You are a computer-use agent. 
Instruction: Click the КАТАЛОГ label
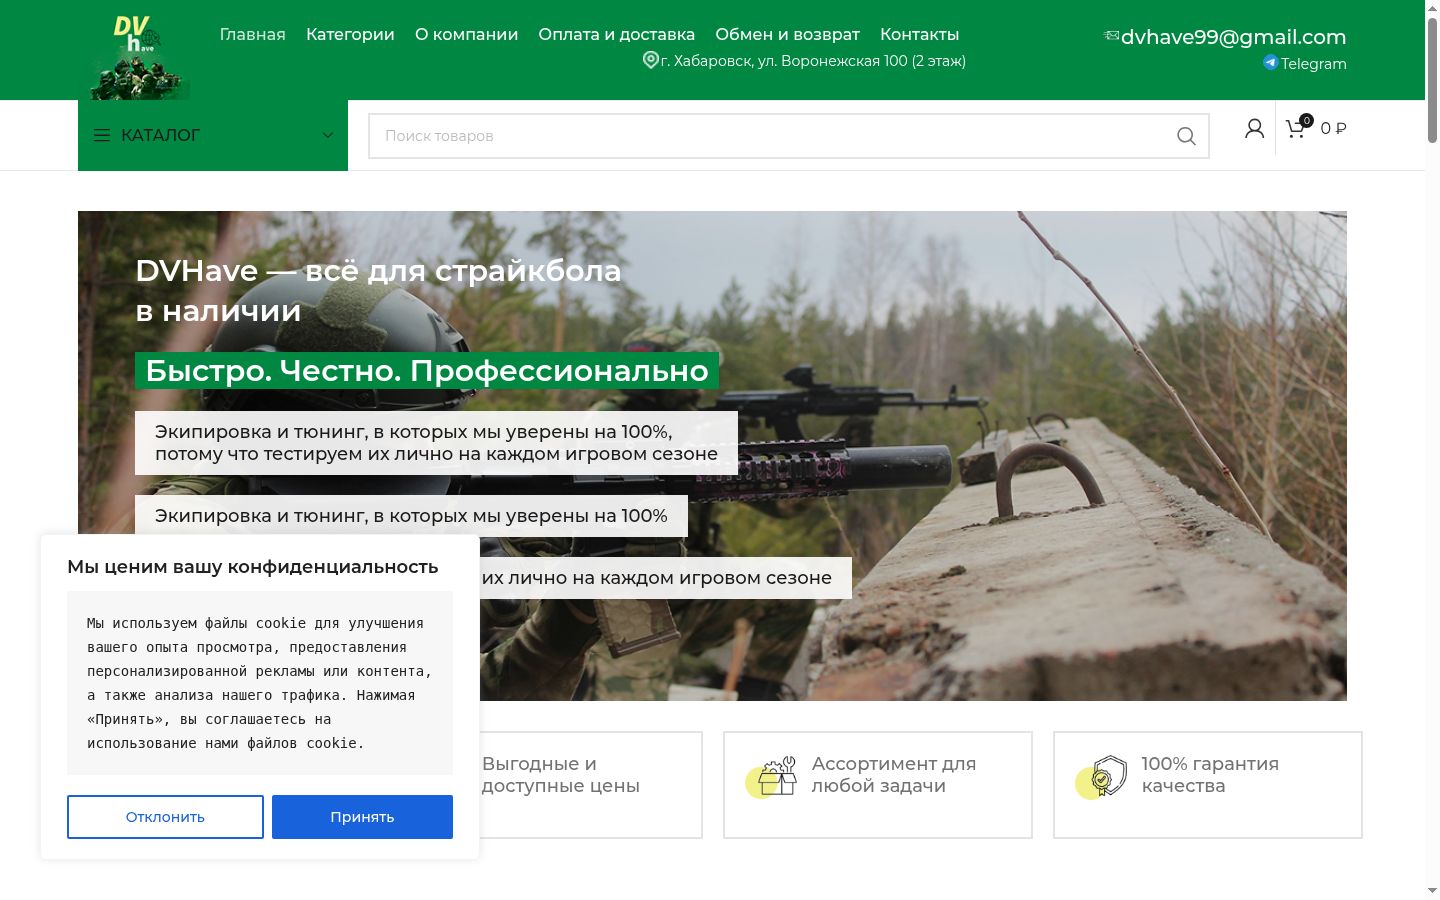[x=160, y=135]
